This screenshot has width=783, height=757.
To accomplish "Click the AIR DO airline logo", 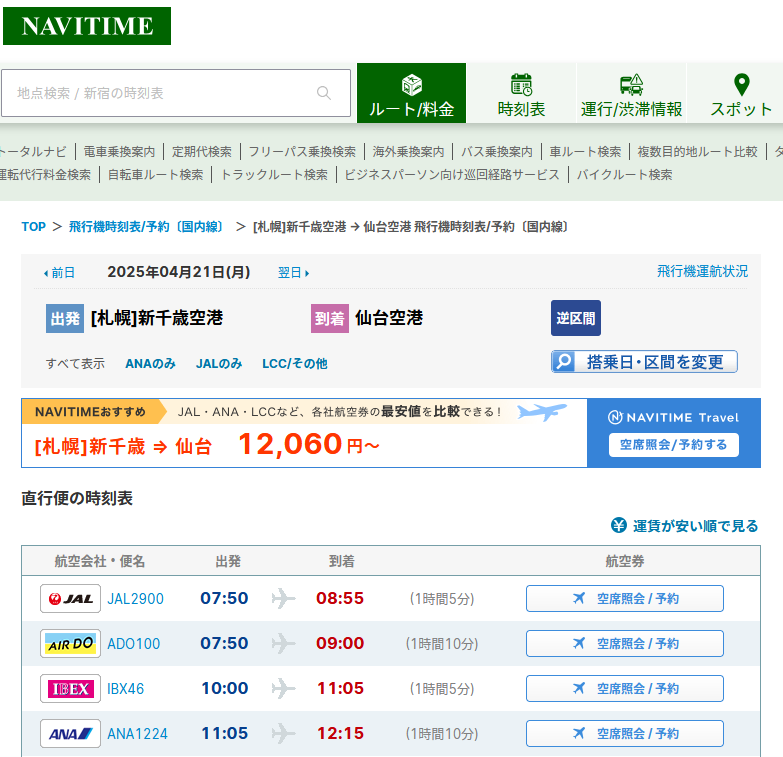I will coord(70,643).
